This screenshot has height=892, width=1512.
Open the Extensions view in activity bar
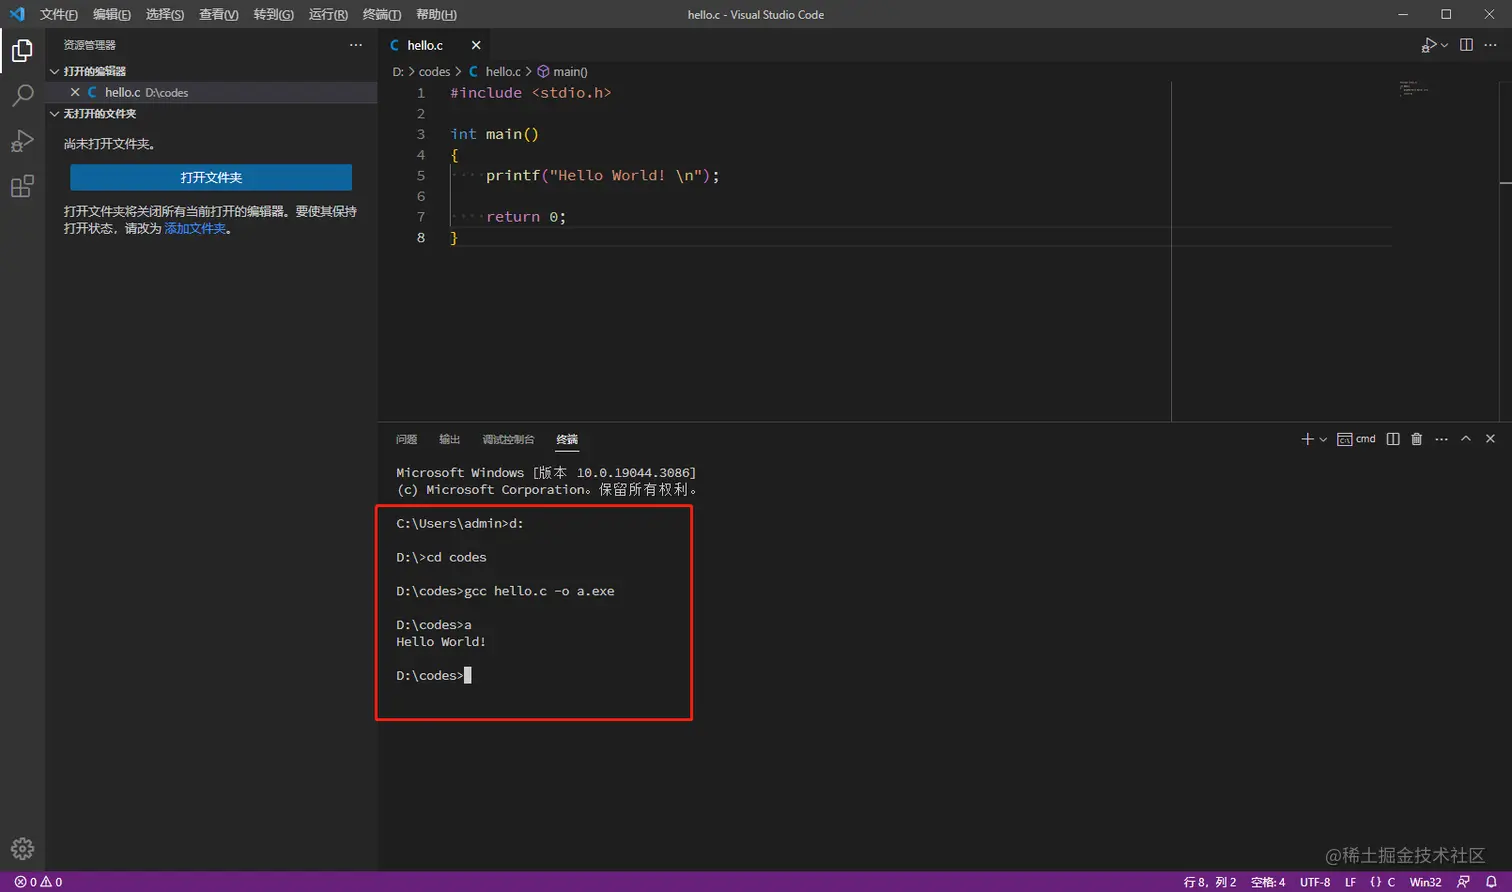[22, 186]
